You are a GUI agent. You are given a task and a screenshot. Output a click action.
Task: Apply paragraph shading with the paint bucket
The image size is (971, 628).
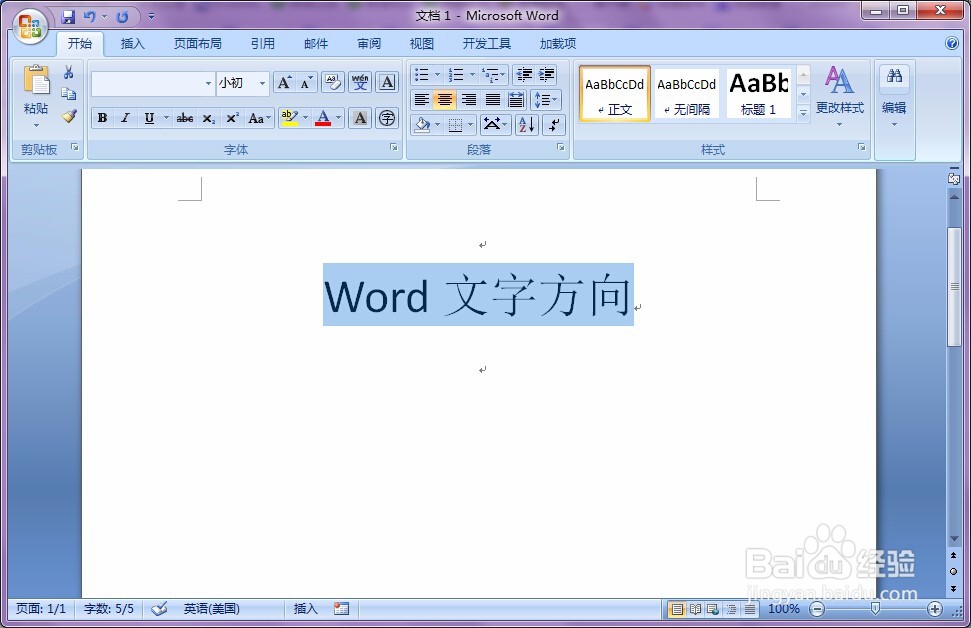[x=422, y=124]
